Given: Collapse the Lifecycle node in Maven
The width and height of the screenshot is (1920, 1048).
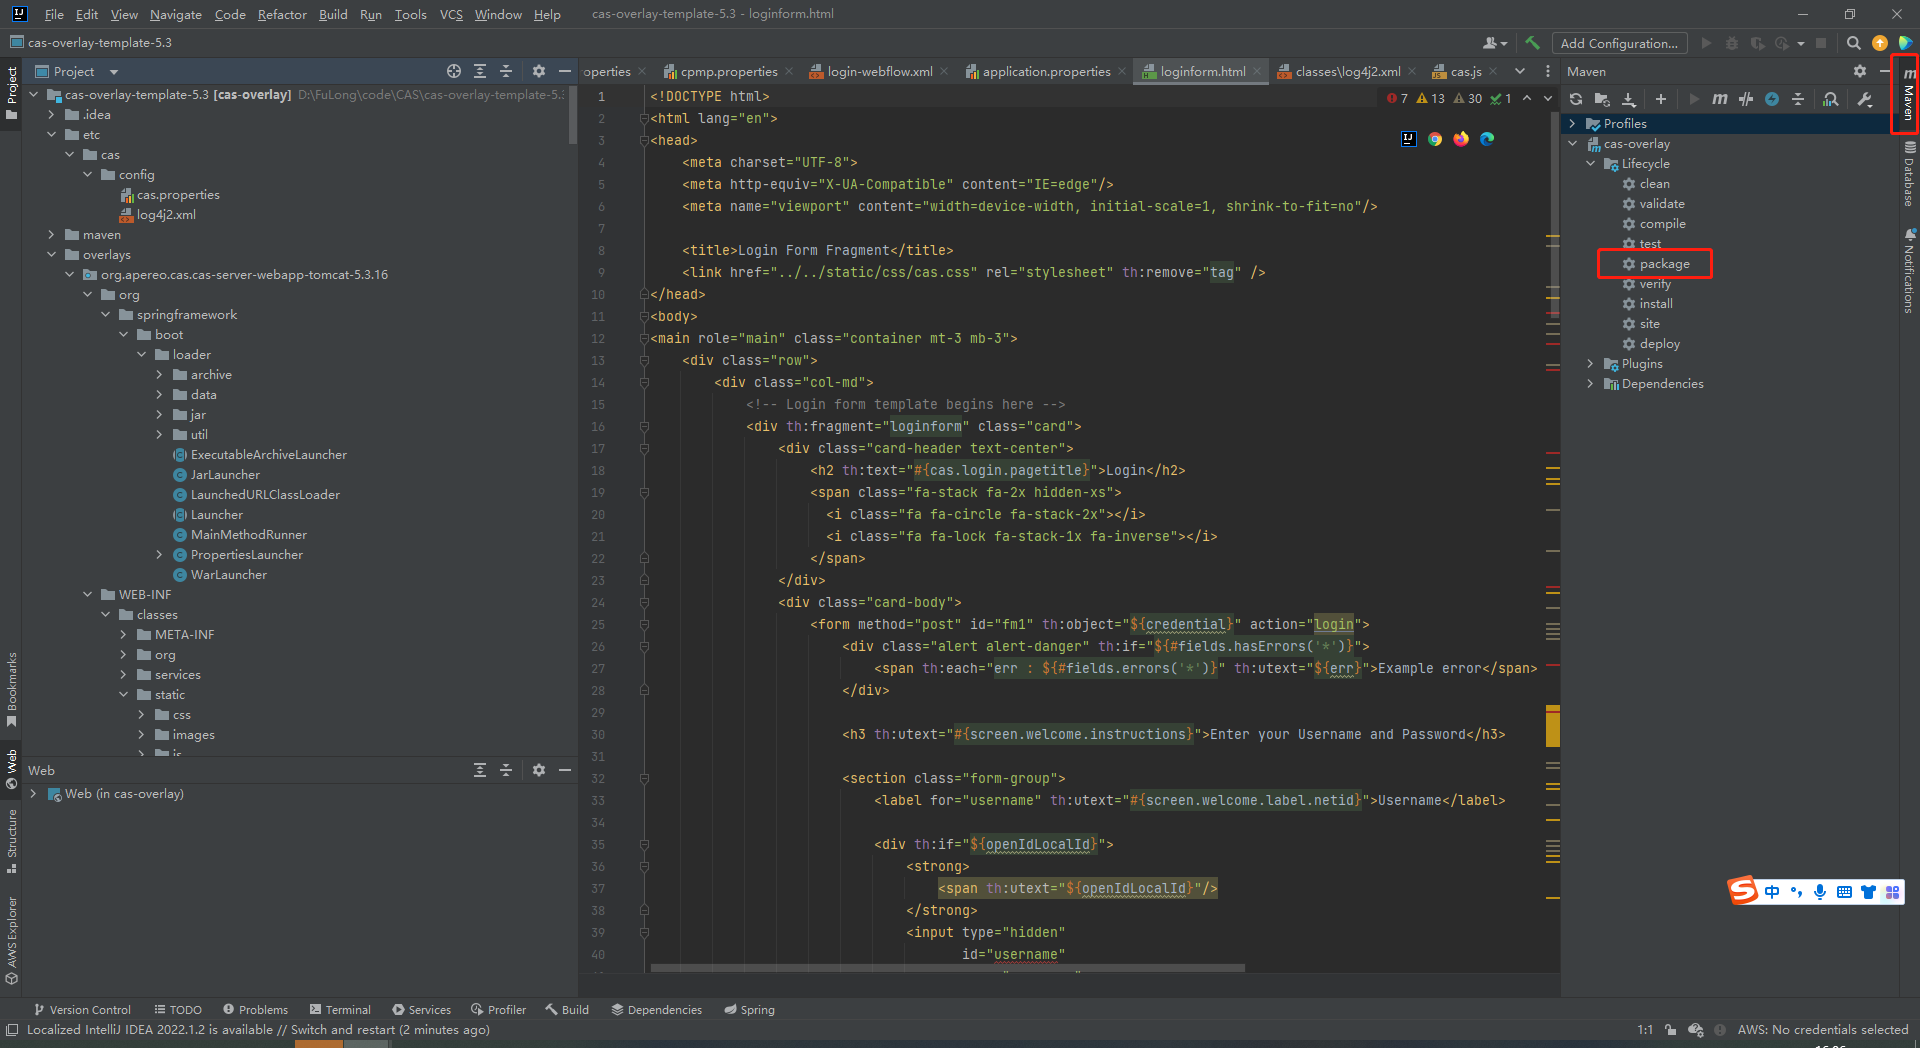Looking at the screenshot, I should coord(1591,164).
